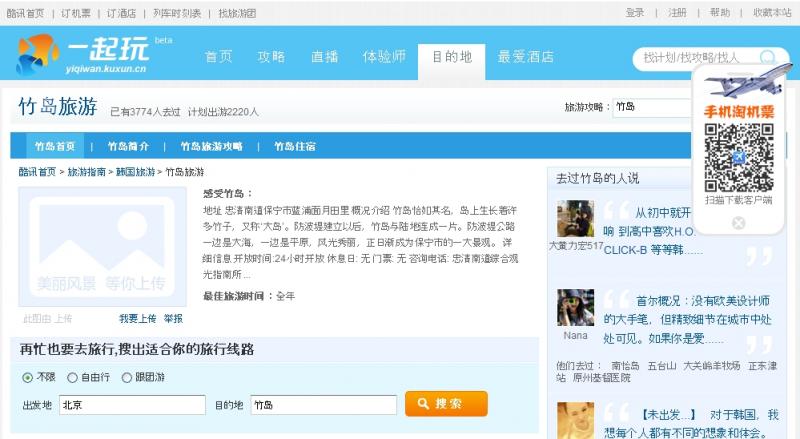Select the 不限 travel type radio

[x=28, y=377]
